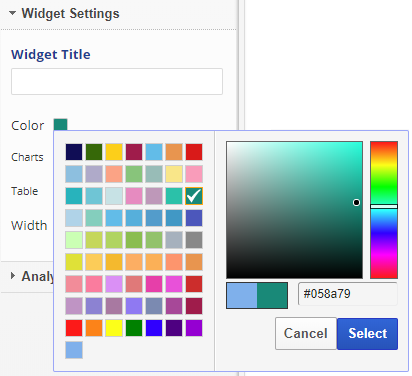This screenshot has width=412, height=376.
Task: Click the teal Color swatch beside Color label
Action: pyautogui.click(x=60, y=125)
